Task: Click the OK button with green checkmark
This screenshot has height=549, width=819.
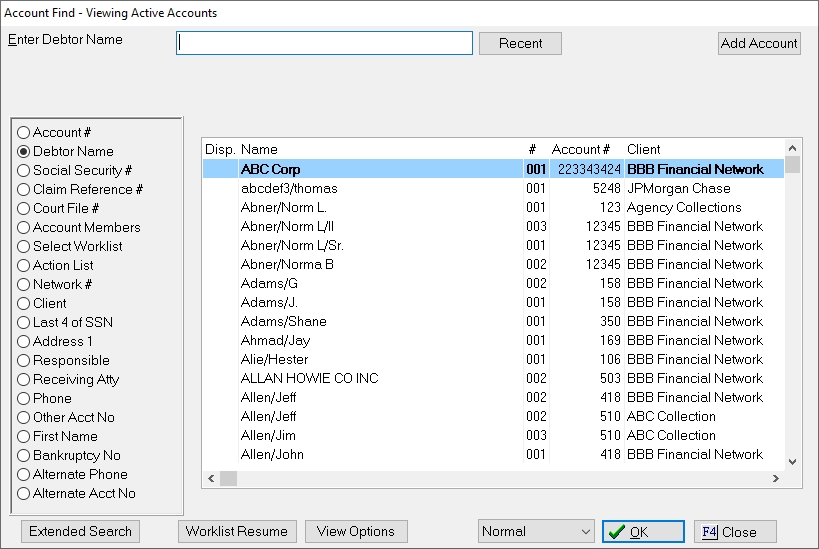Action: click(x=643, y=532)
